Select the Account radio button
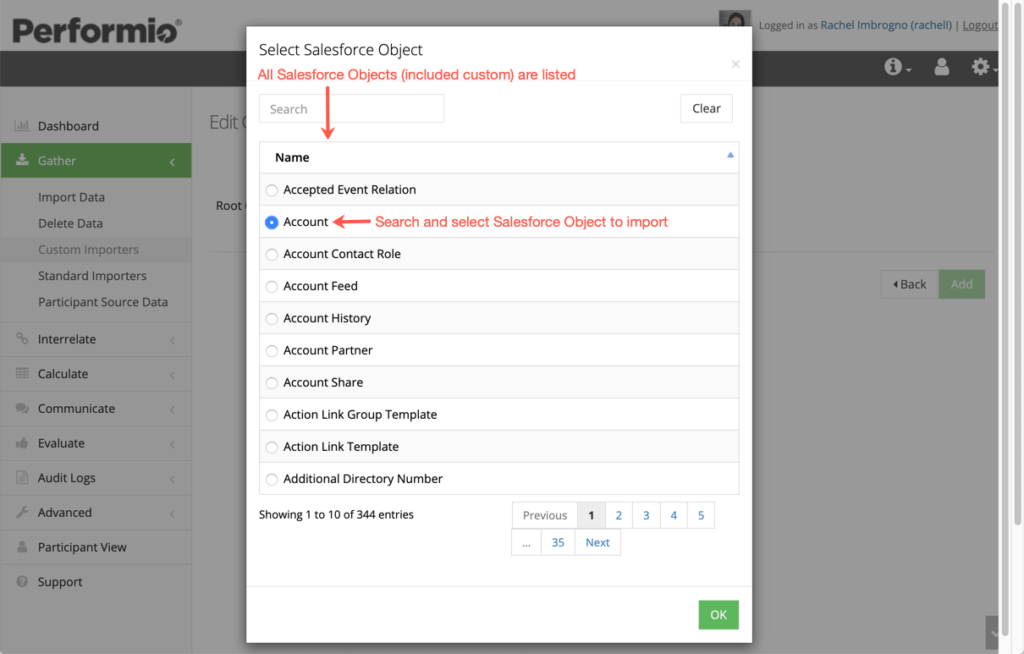 272,222
